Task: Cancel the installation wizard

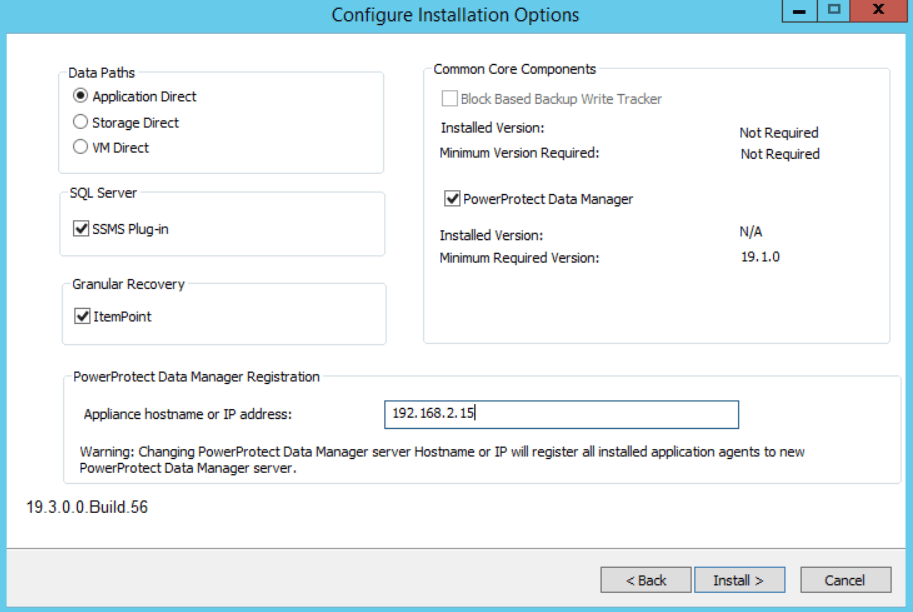Action: [845, 580]
